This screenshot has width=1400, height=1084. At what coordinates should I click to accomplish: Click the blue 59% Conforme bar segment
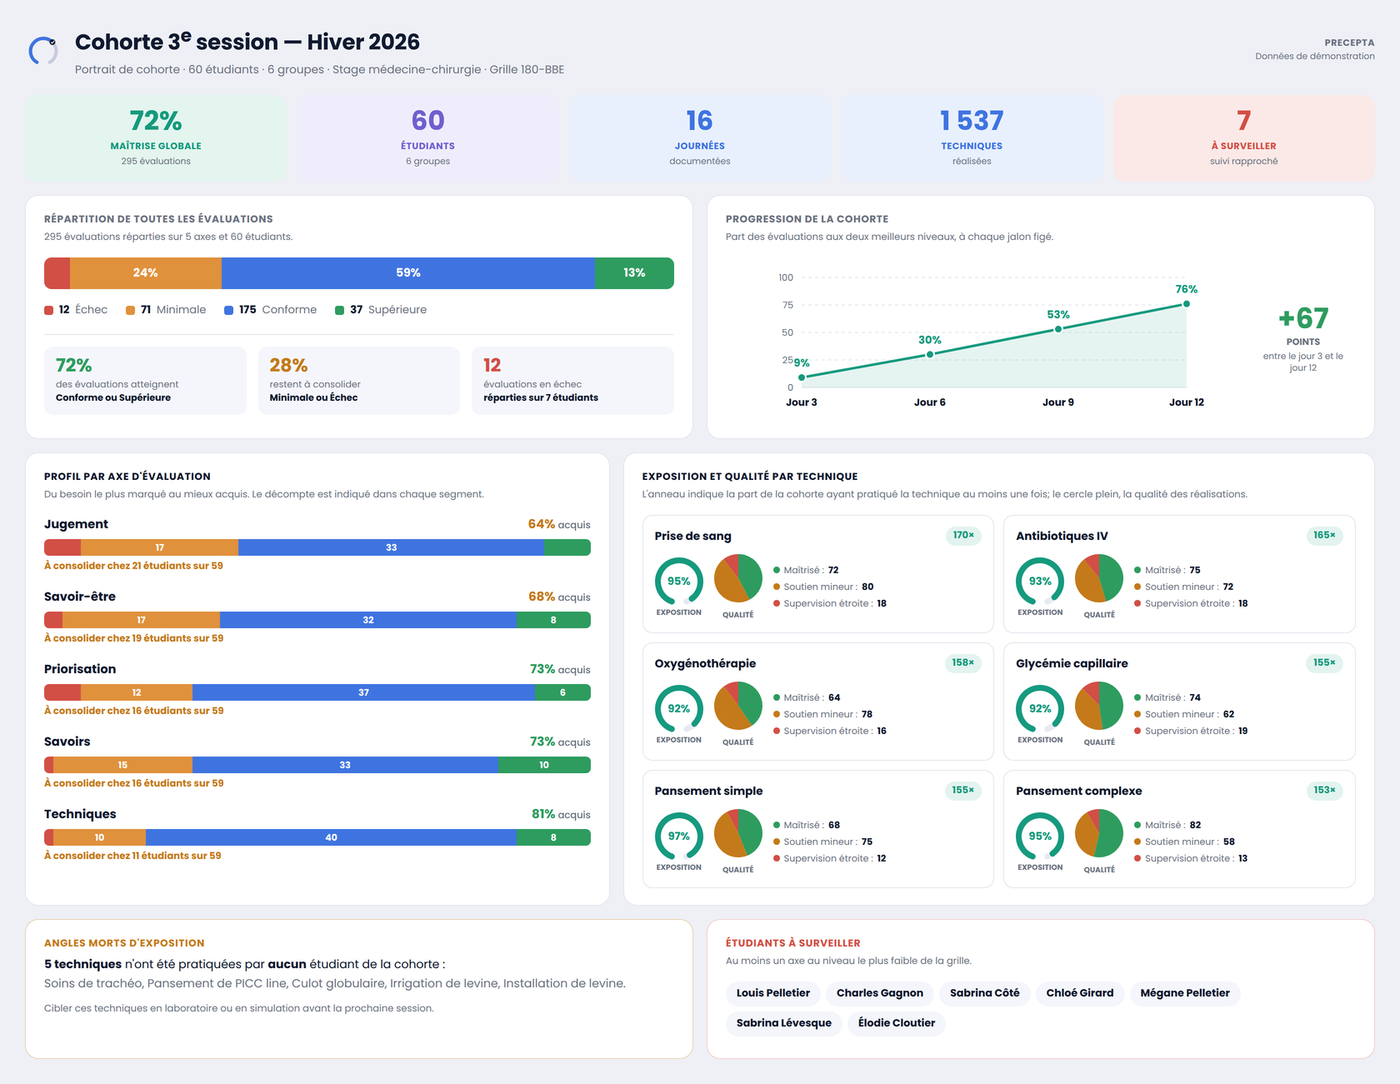(408, 273)
